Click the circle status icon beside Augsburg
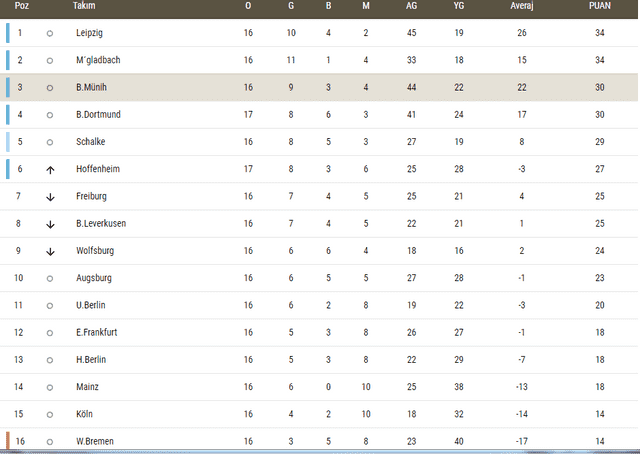The image size is (640, 454). coord(50,278)
